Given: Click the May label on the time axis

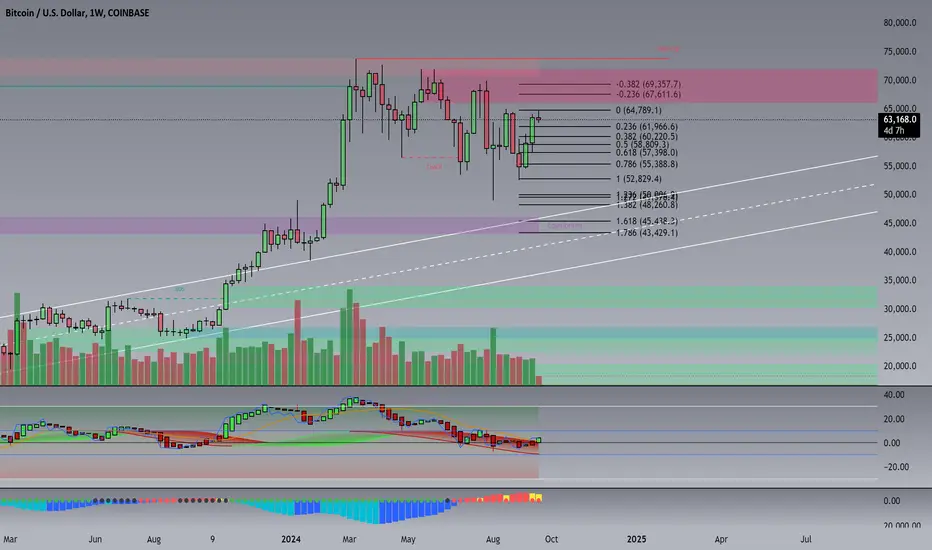Looking at the screenshot, I should pyautogui.click(x=408, y=539).
